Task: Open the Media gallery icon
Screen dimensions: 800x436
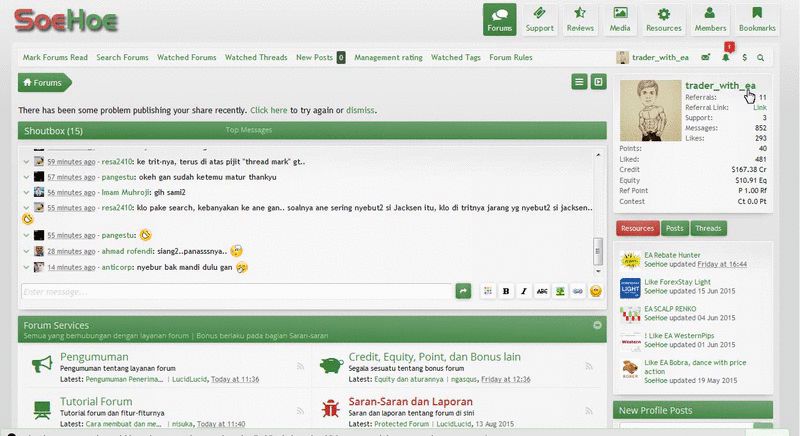Action: 621,19
